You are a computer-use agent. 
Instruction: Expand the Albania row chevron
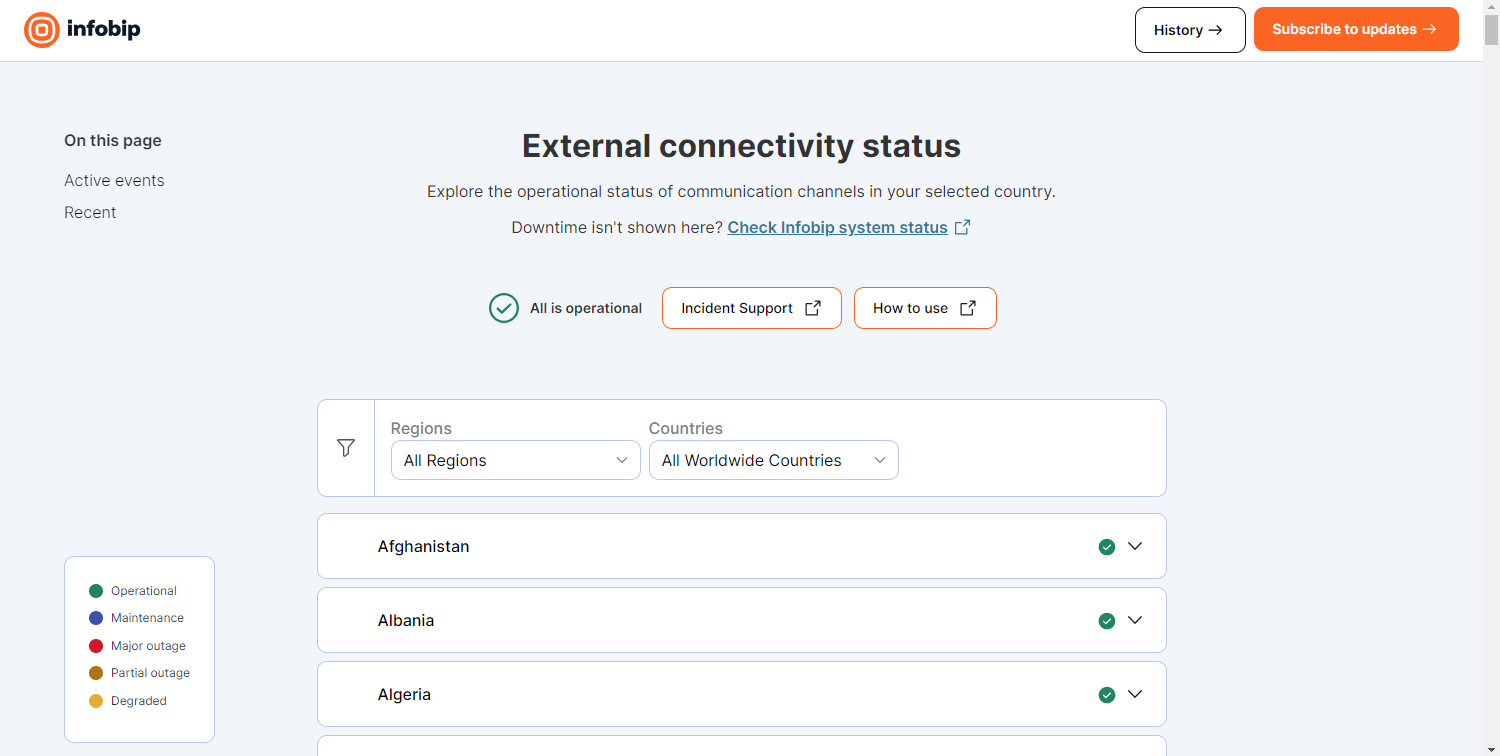coord(1135,620)
